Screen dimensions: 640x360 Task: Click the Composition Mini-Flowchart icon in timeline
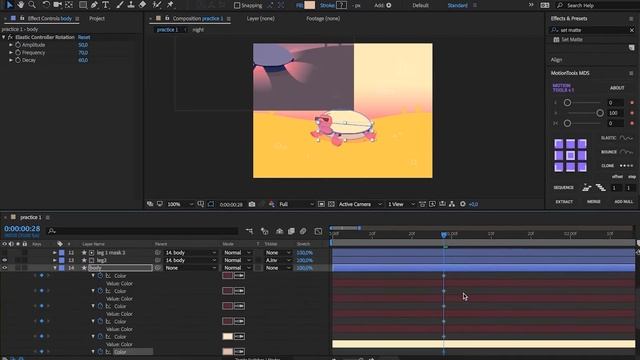[x=249, y=231]
